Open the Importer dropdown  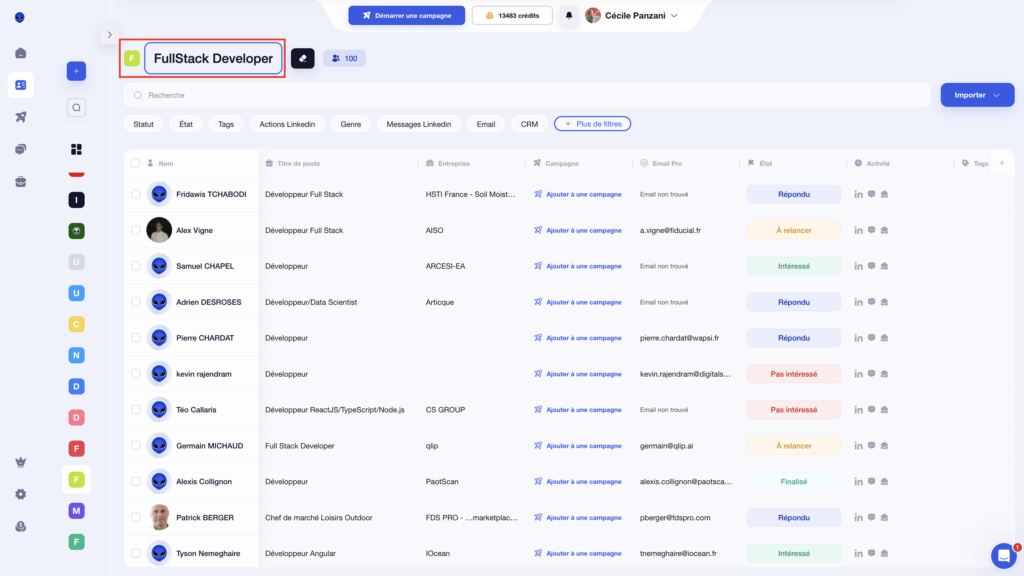(x=977, y=95)
